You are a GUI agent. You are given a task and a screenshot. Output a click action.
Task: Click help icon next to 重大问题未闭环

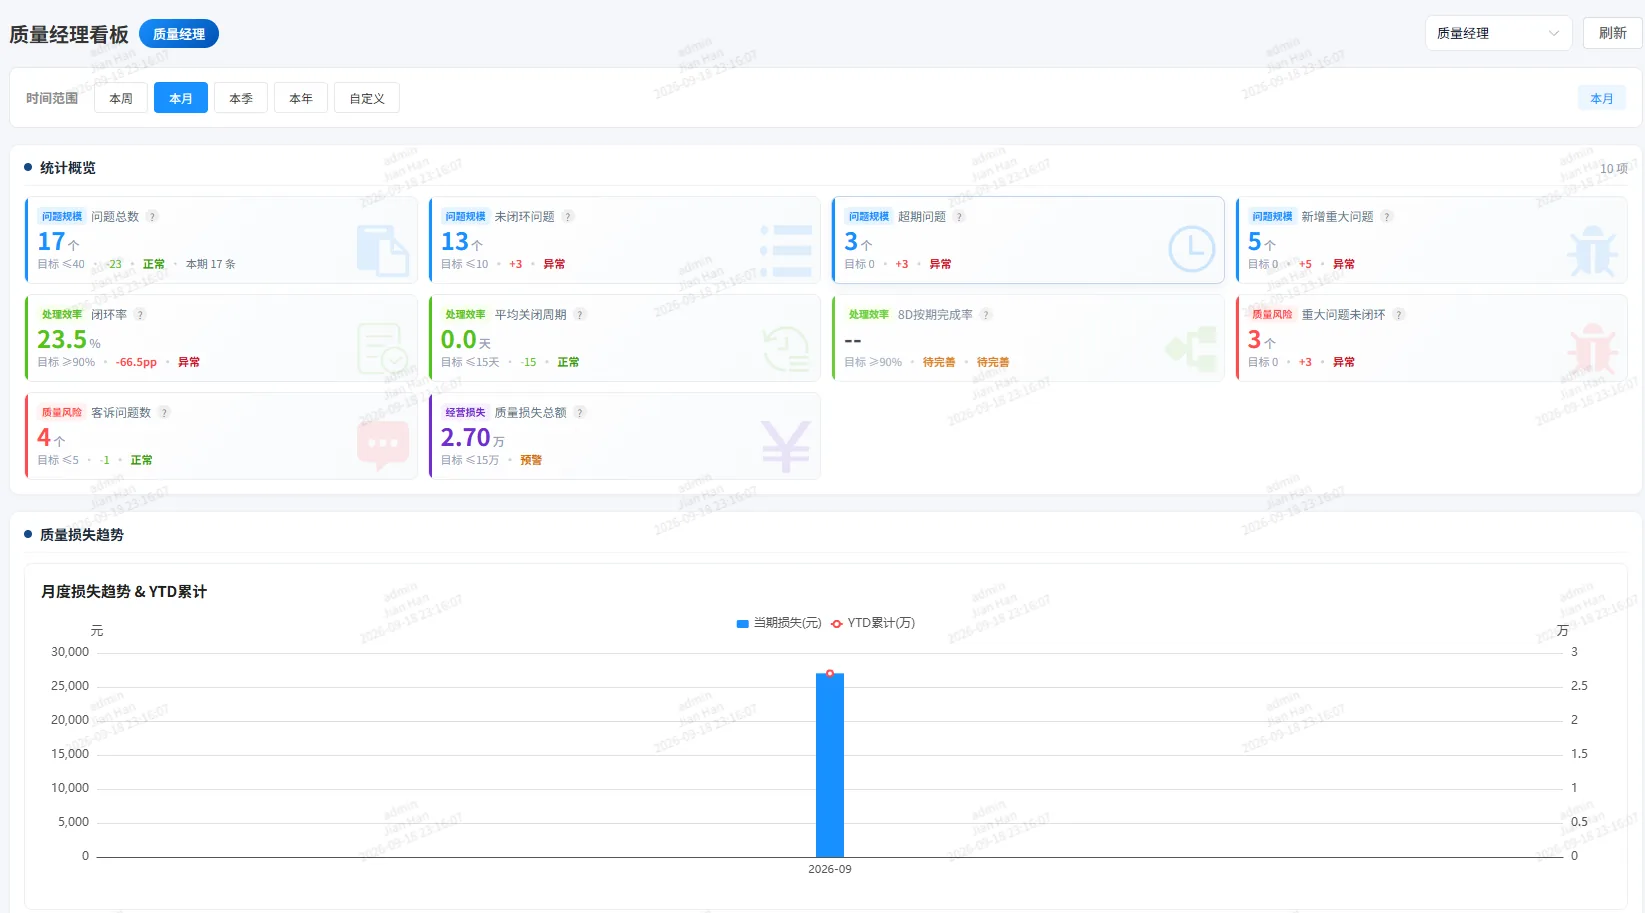pyautogui.click(x=1399, y=315)
